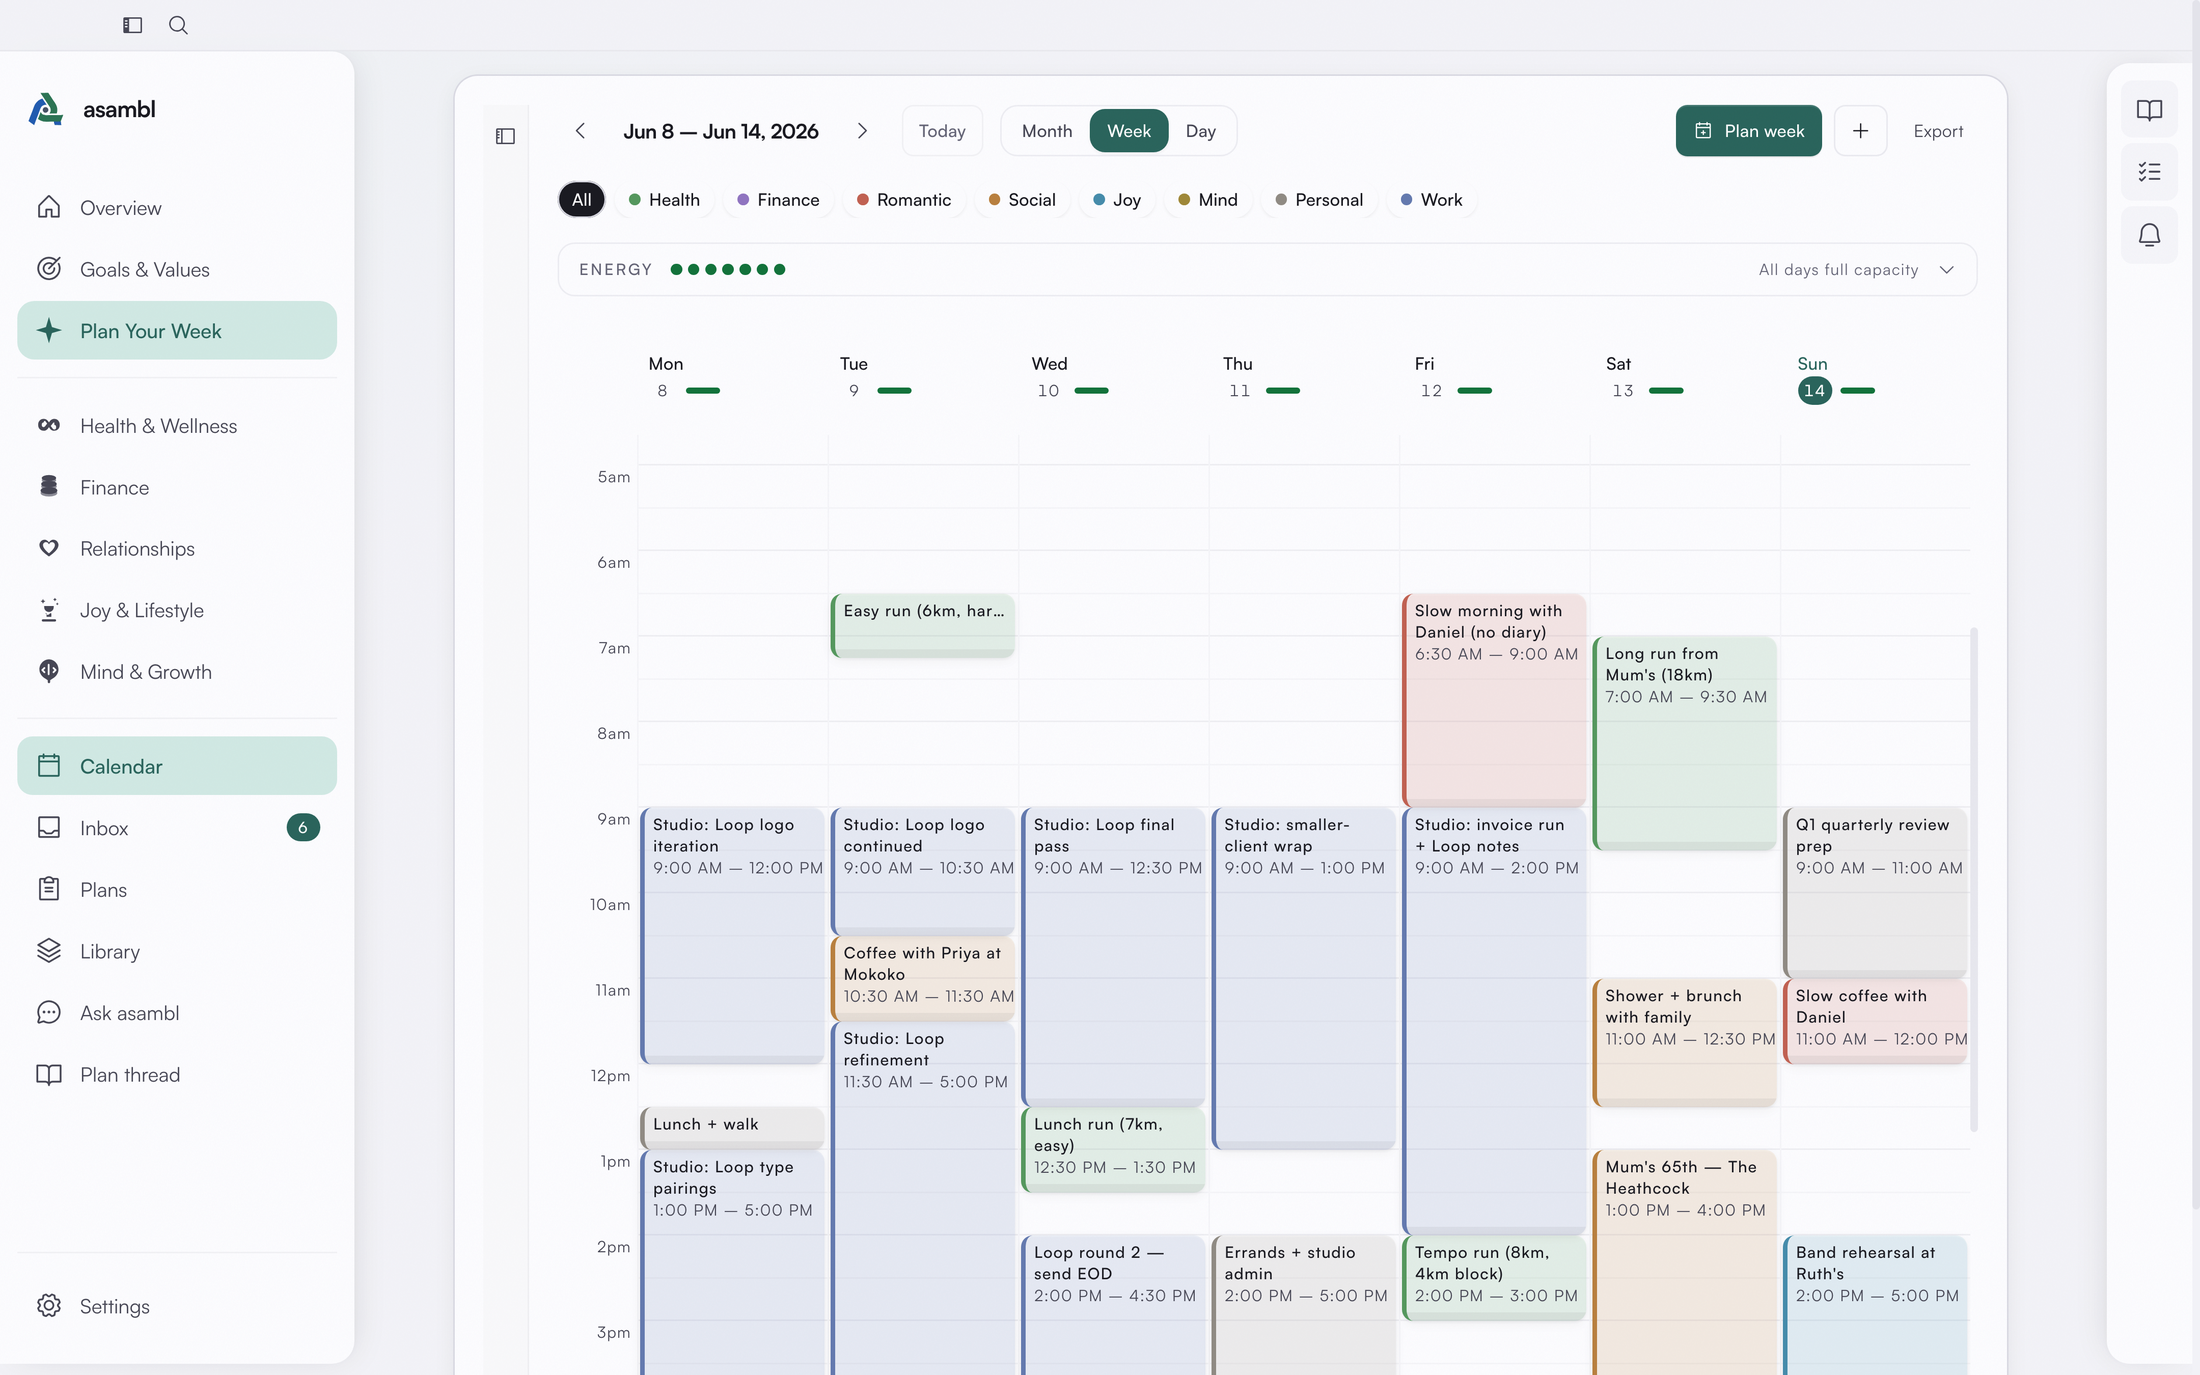Open Settings gear icon
The height and width of the screenshot is (1375, 2200).
pos(48,1306)
